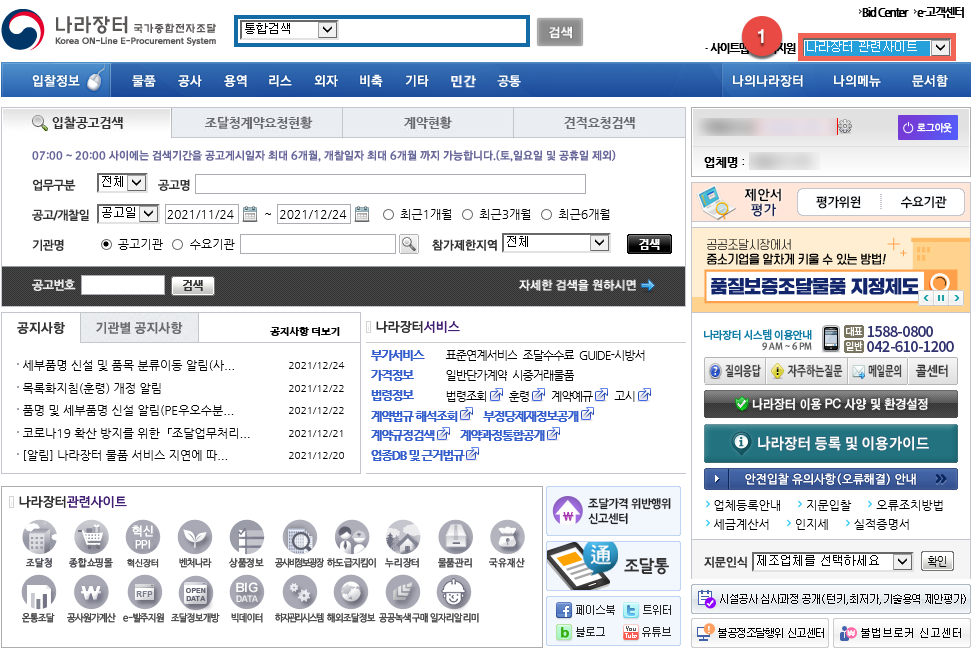Open the 블로그 link

[581, 632]
